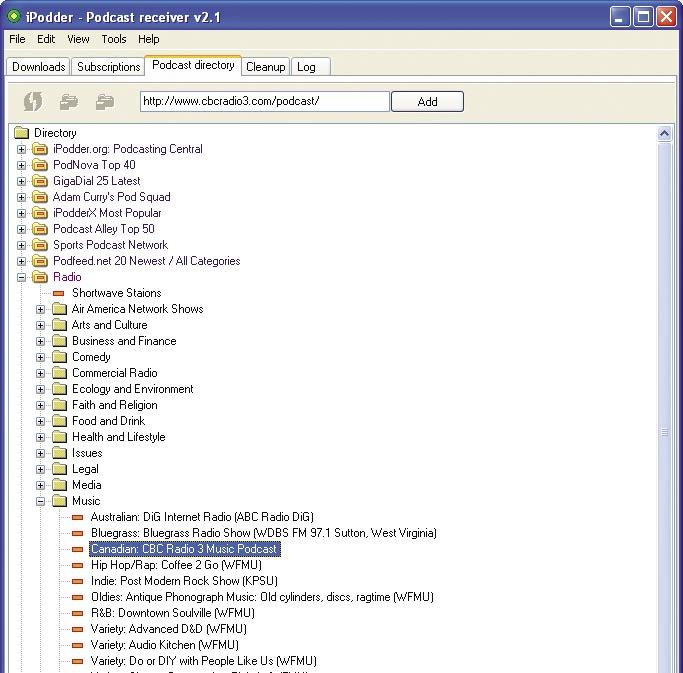Click the feed icon beside Bluegrass Radio Show
Screen dimensions: 683x673
click(78, 534)
